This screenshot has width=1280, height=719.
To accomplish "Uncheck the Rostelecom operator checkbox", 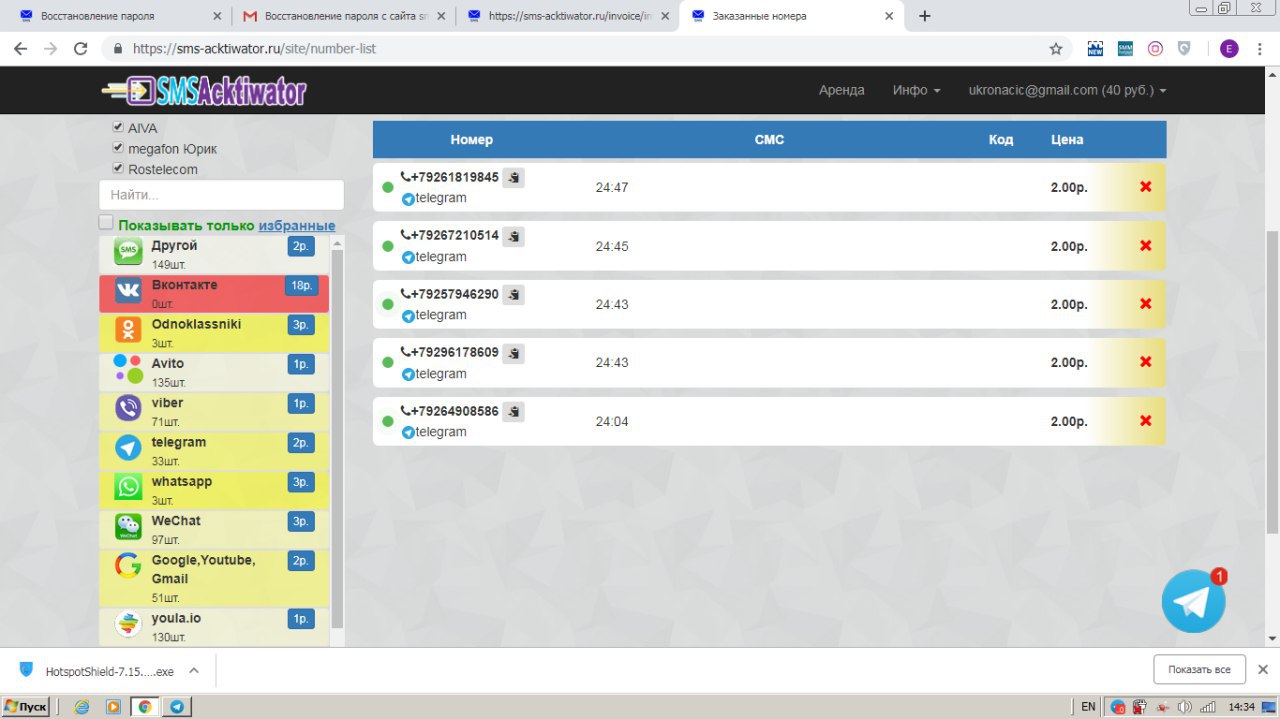I will (118, 168).
